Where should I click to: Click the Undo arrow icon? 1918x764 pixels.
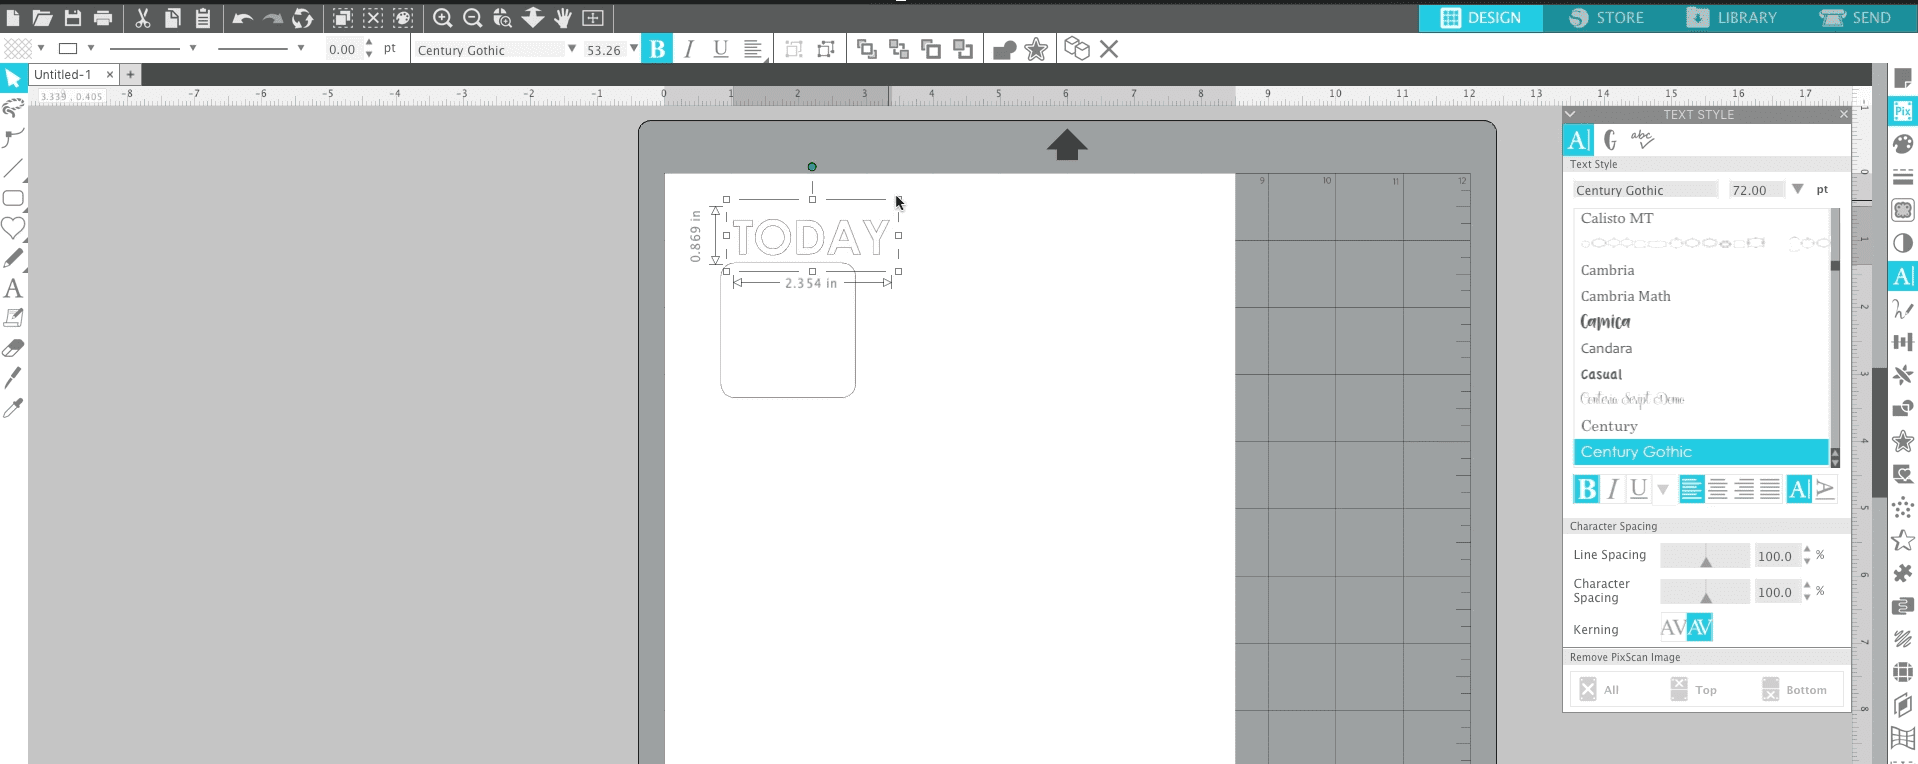tap(242, 18)
